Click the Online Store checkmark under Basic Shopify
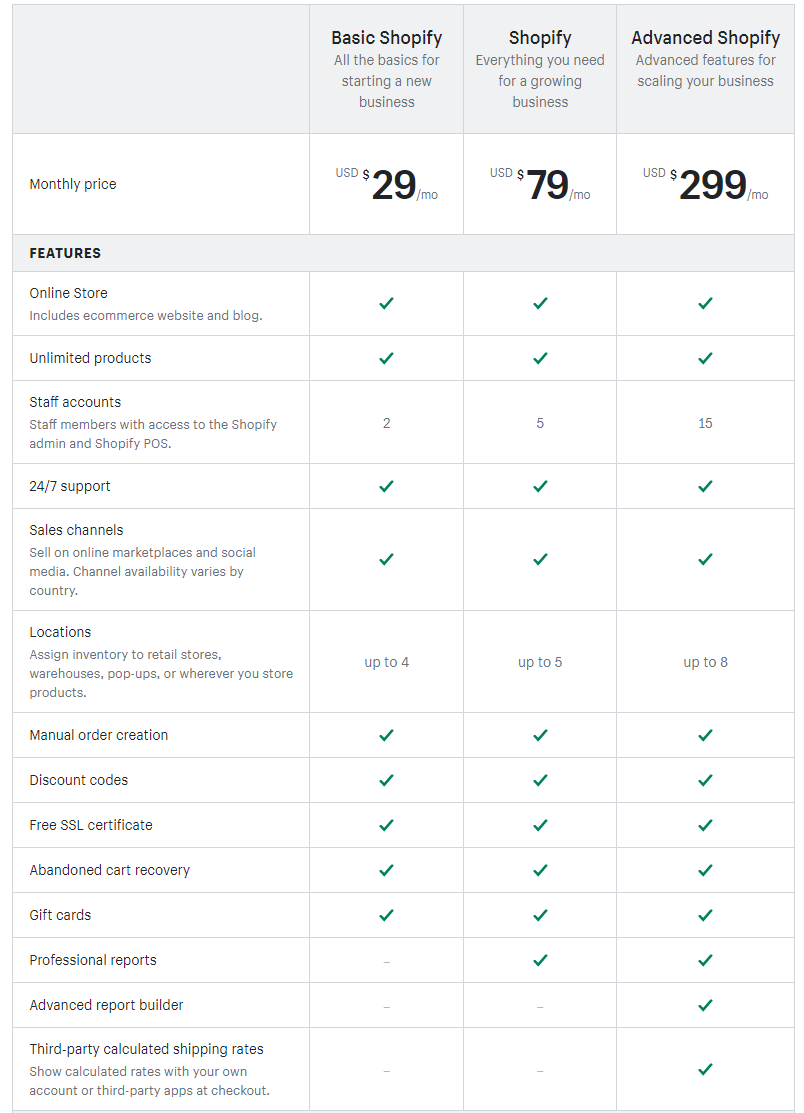804x1113 pixels. (x=386, y=303)
